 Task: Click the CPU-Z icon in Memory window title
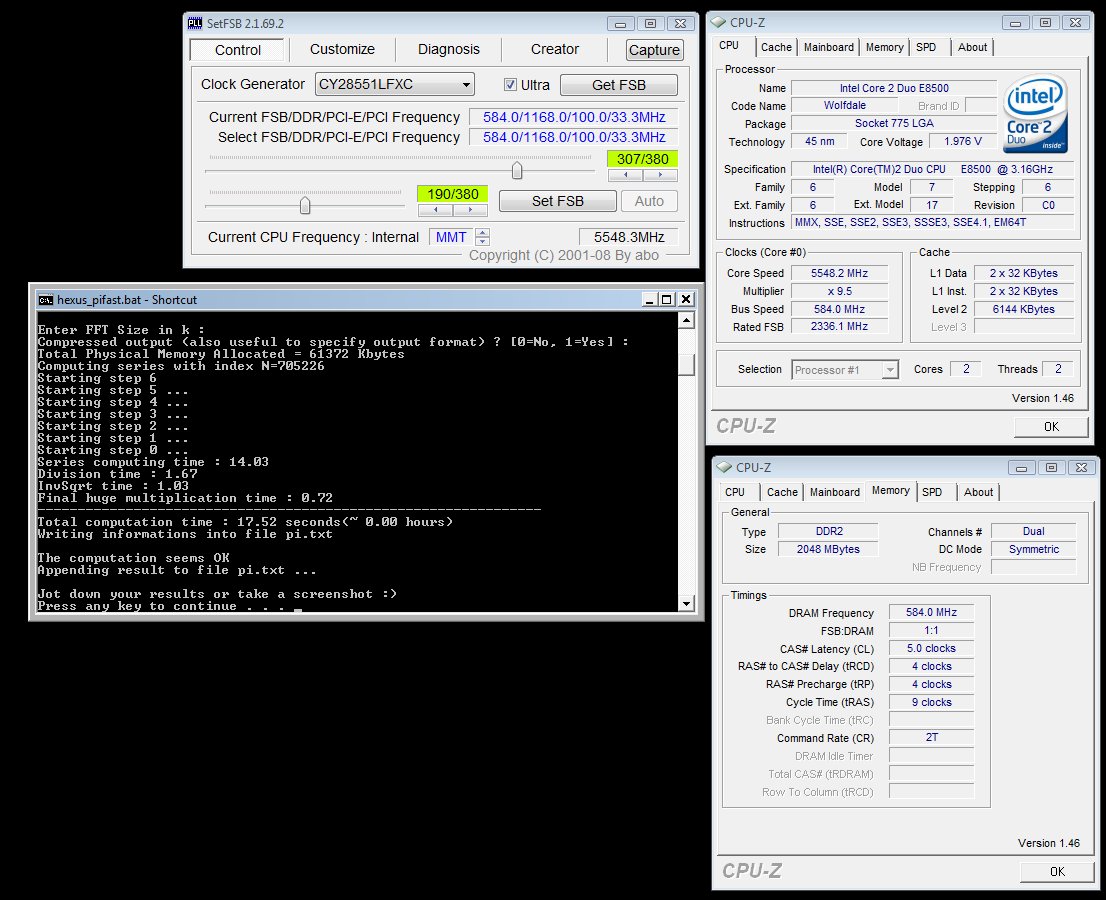[724, 467]
